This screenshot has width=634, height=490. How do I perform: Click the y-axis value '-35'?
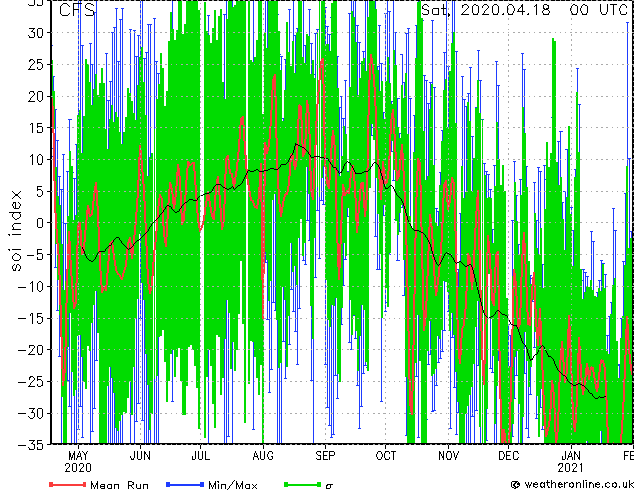(31, 445)
